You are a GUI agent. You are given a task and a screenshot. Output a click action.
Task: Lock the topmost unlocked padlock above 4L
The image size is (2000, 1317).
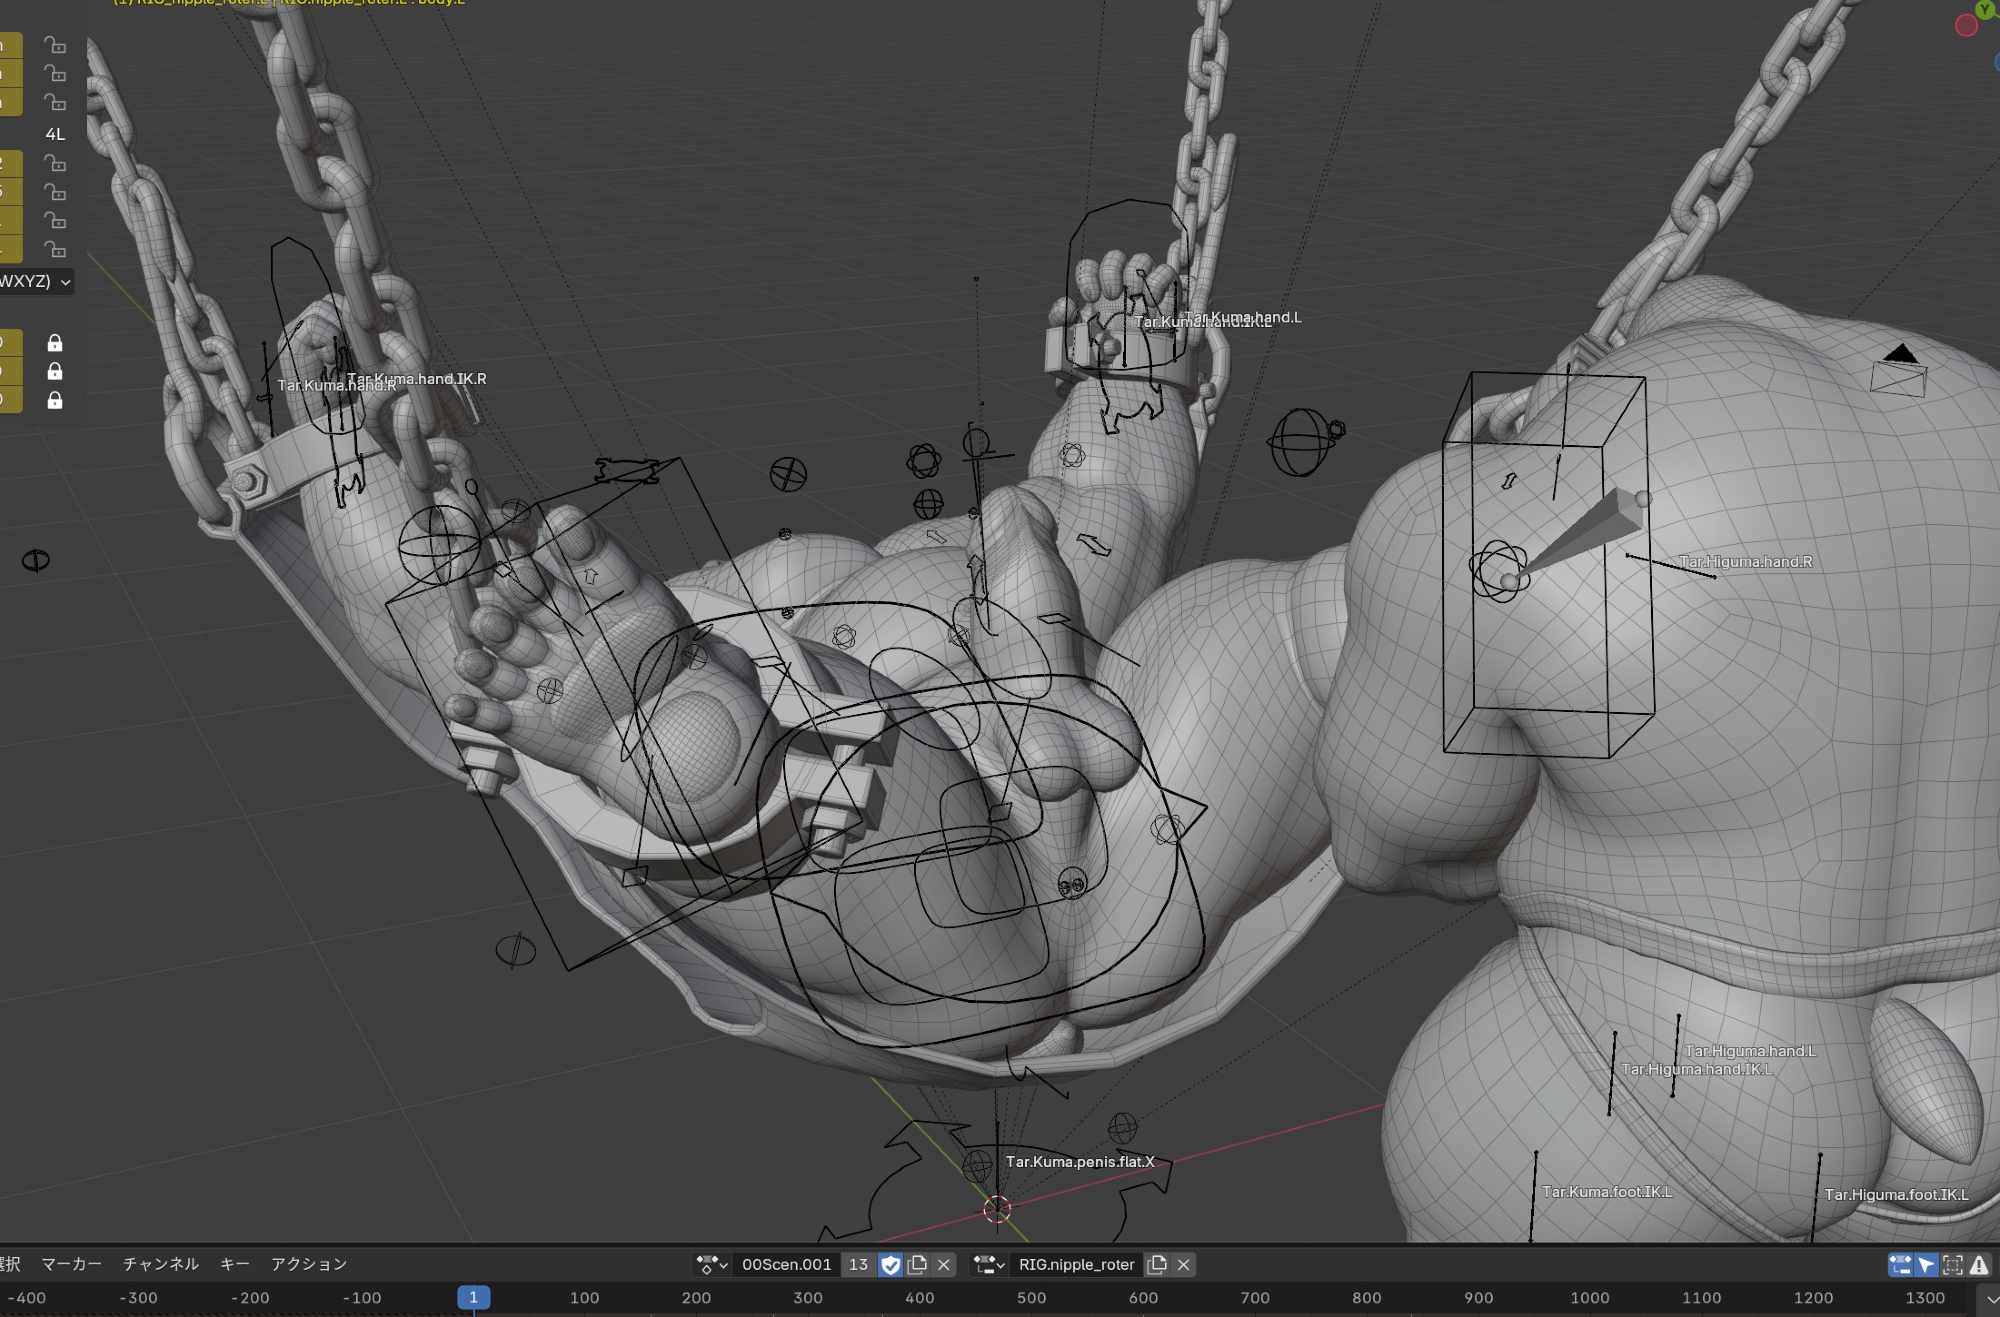[x=55, y=45]
